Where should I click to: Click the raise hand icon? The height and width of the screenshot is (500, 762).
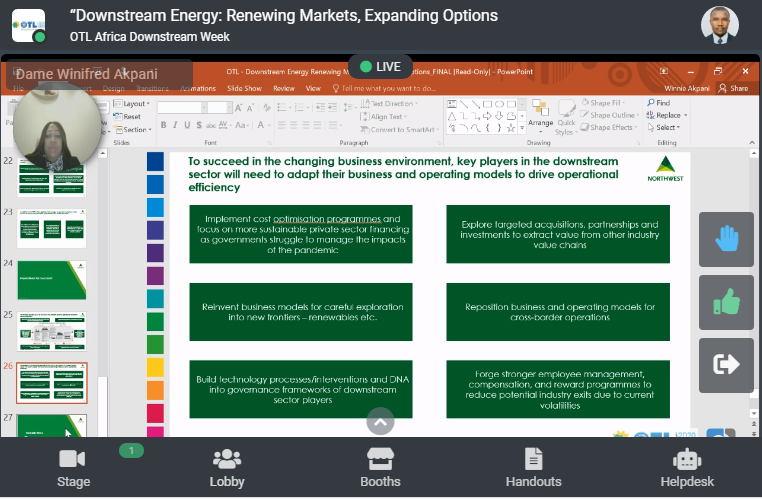(726, 239)
